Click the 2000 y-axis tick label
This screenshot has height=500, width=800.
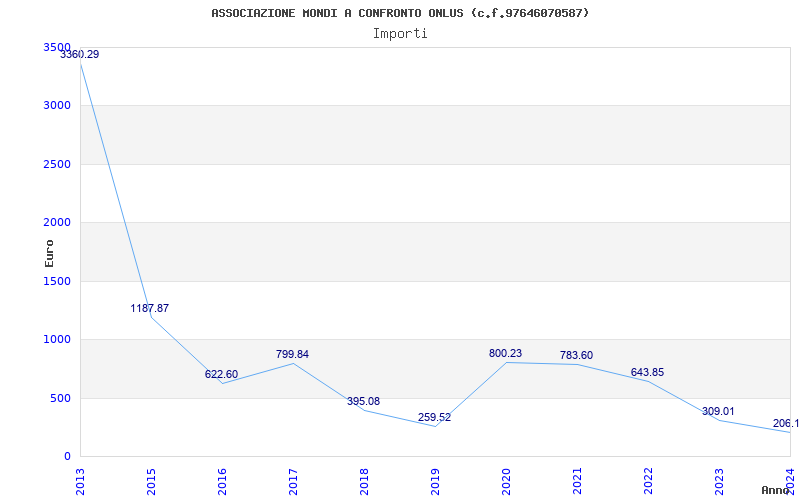click(57, 222)
